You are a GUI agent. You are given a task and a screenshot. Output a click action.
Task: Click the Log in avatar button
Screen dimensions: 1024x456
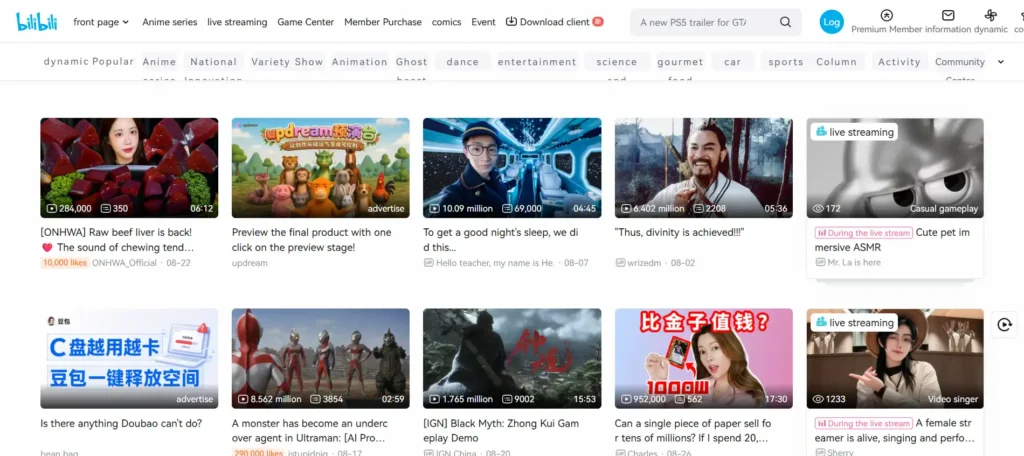click(x=831, y=22)
